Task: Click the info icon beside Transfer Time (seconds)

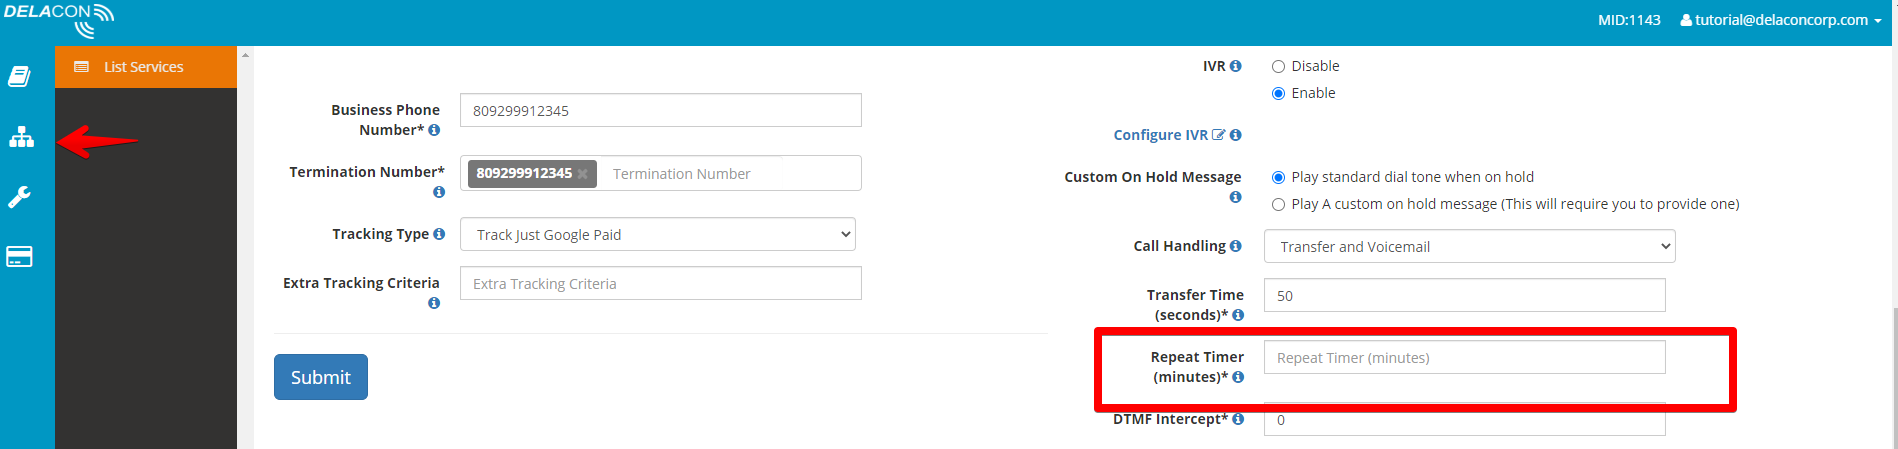Action: point(1238,315)
